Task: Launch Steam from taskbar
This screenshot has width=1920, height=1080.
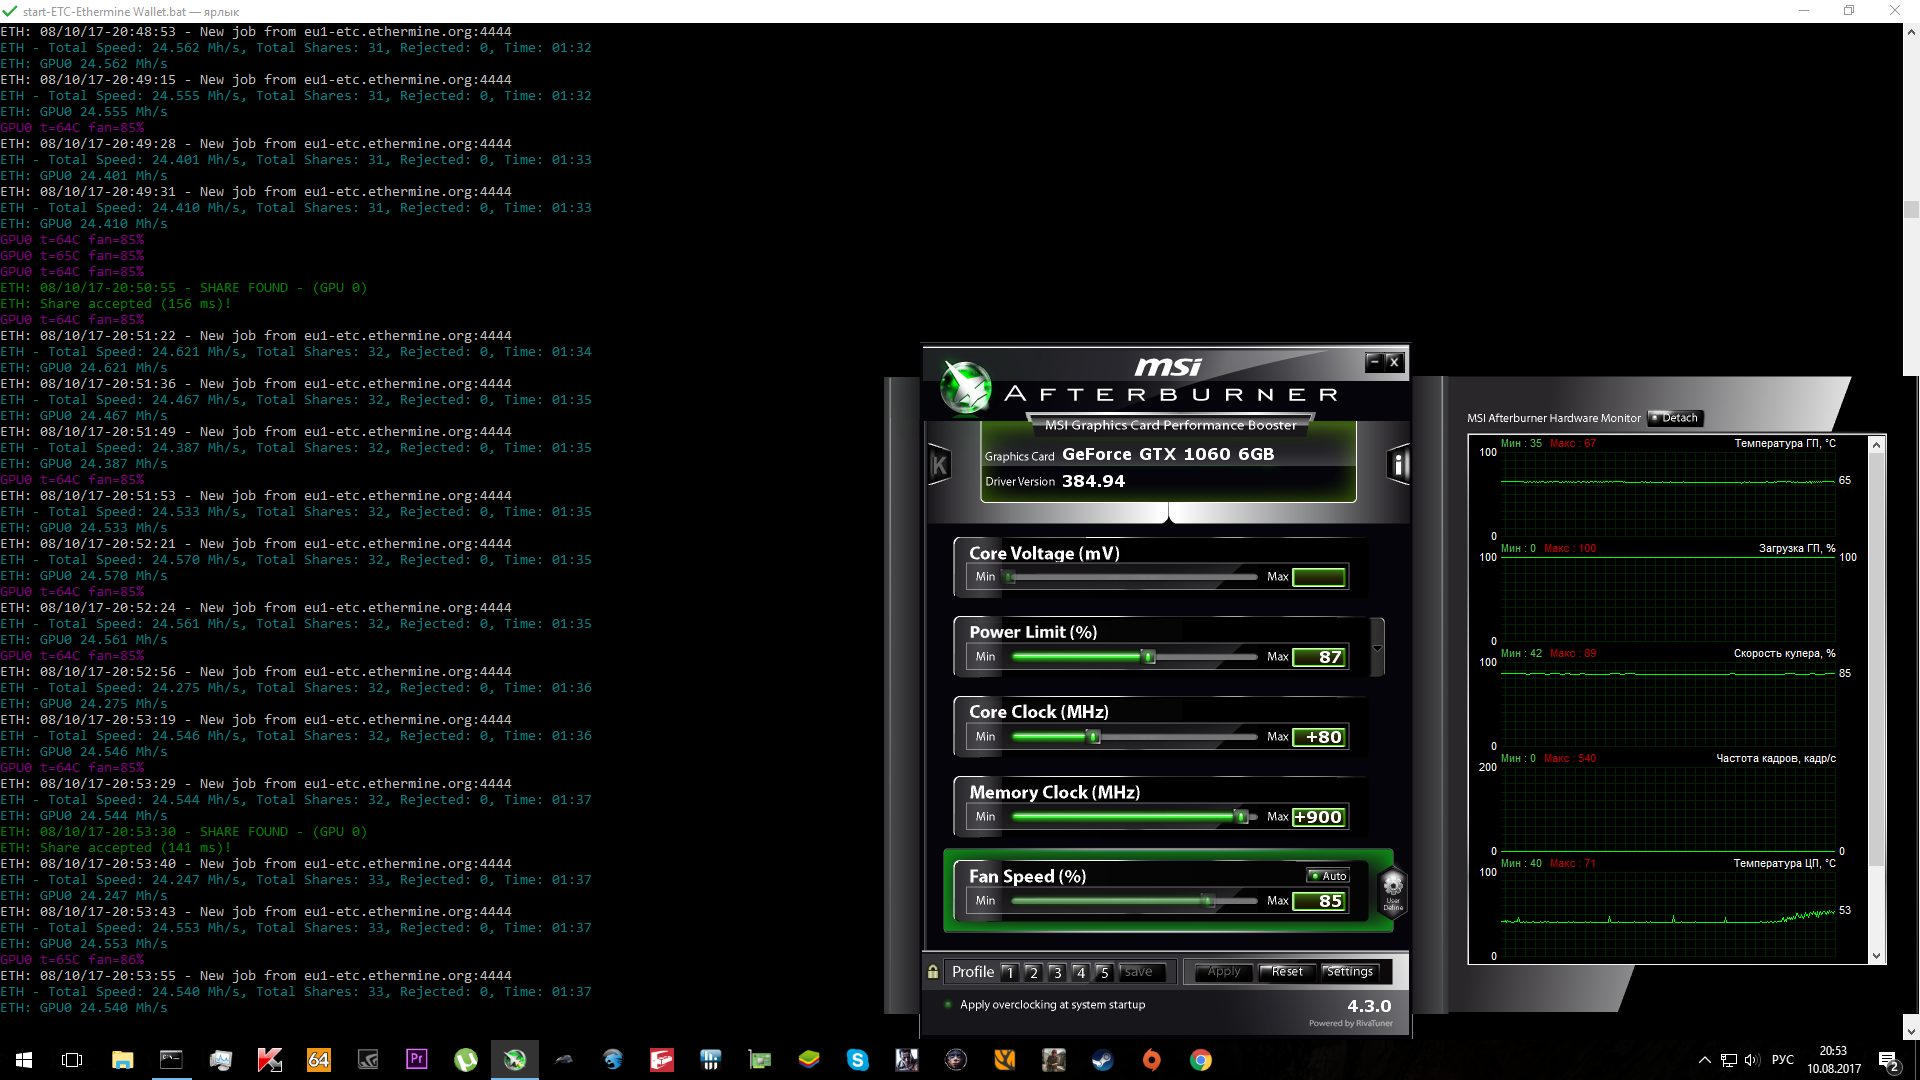Action: (x=1102, y=1060)
